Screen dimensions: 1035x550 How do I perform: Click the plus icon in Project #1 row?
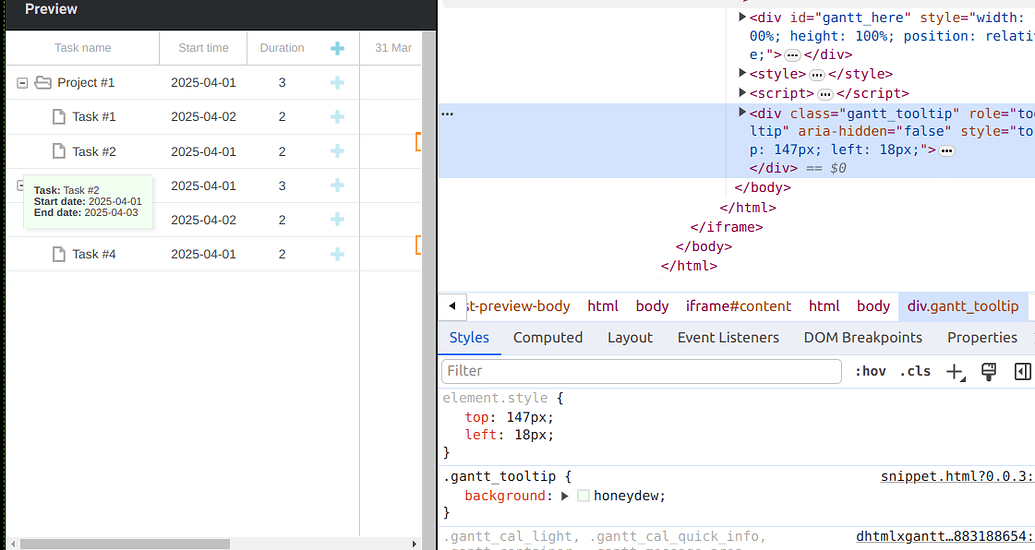(x=337, y=82)
